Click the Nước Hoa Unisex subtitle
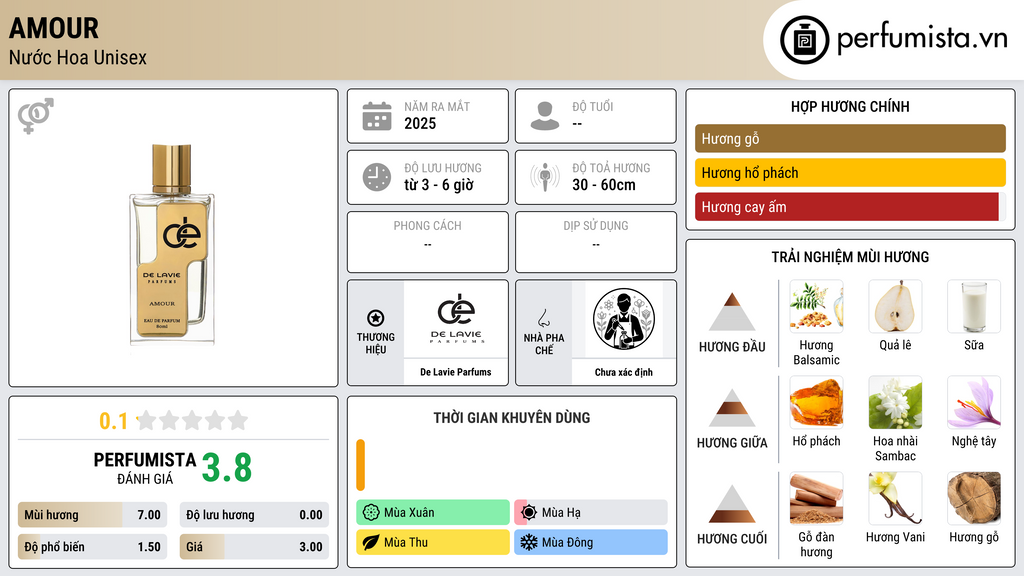Image resolution: width=1024 pixels, height=576 pixels. 78,57
